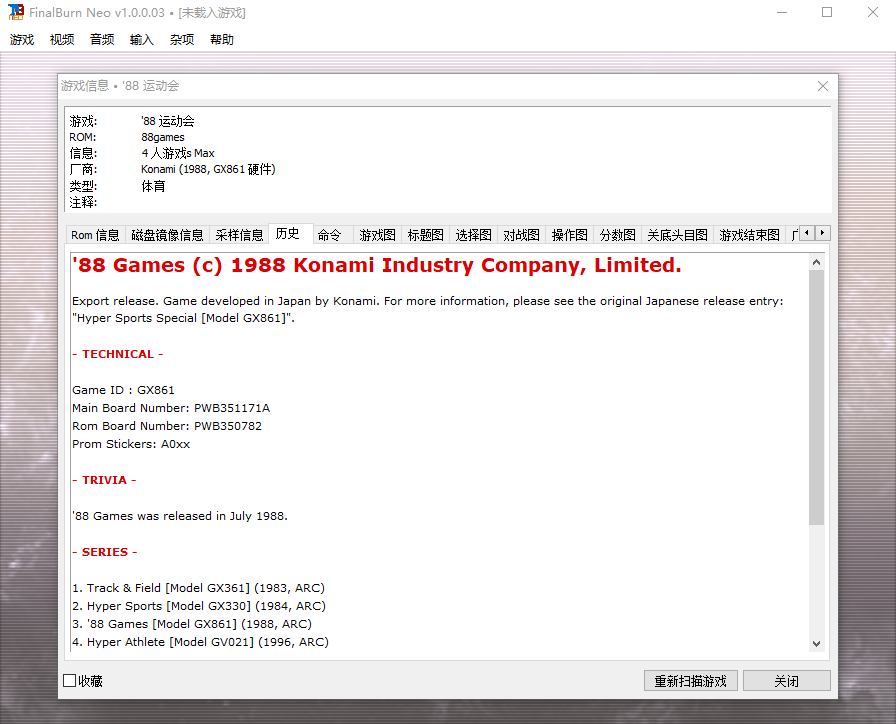Enable the 收藏 favorite checkbox

click(x=70, y=681)
